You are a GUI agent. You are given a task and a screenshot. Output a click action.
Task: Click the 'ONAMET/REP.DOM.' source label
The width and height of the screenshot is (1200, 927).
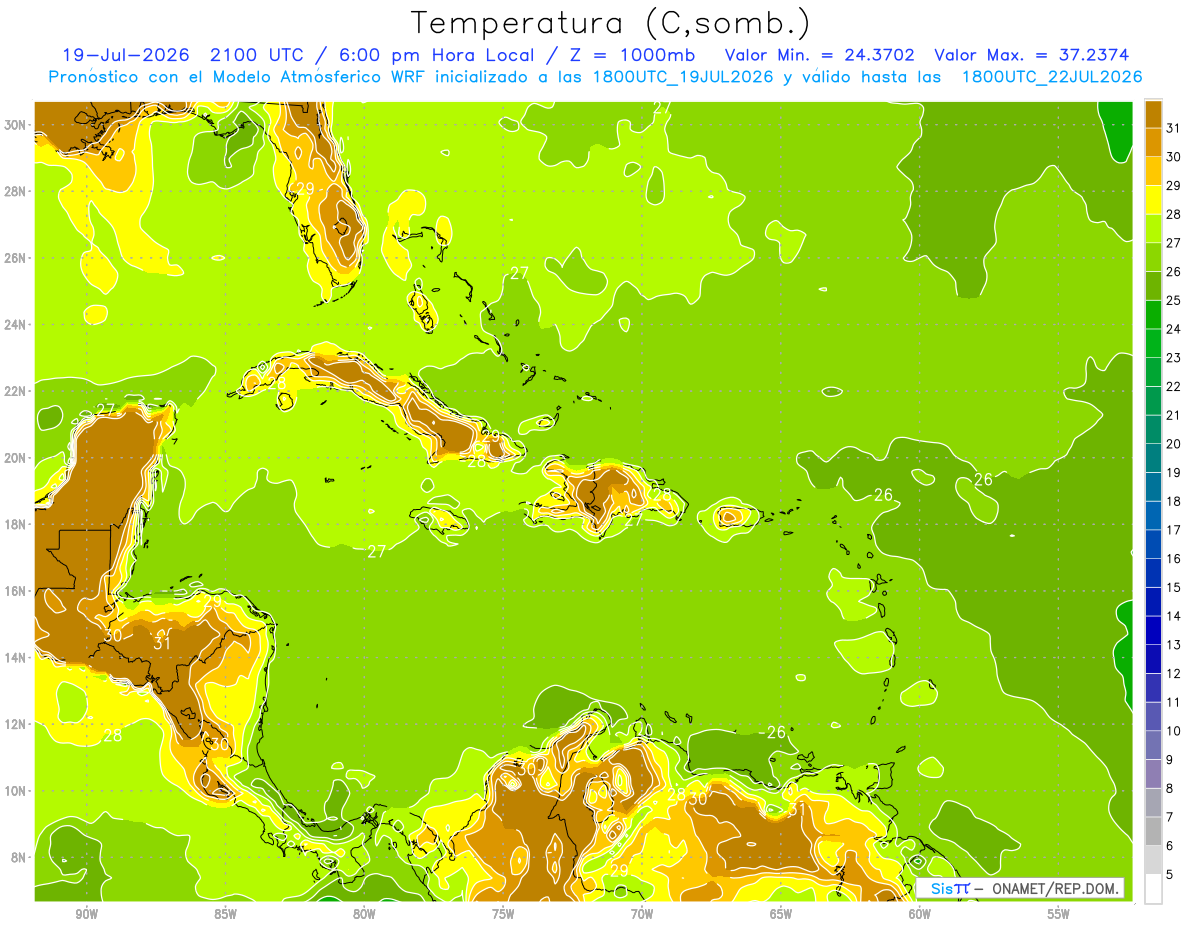click(x=1056, y=888)
